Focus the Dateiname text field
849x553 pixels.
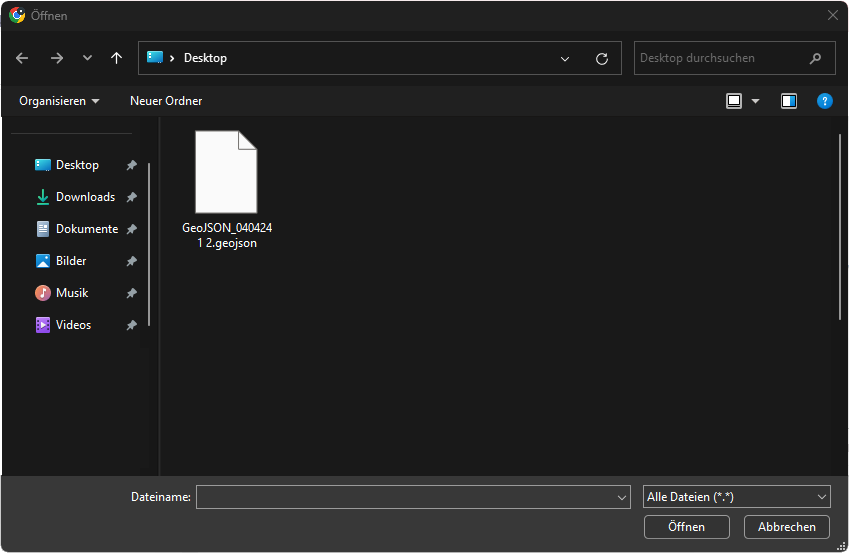tap(405, 497)
